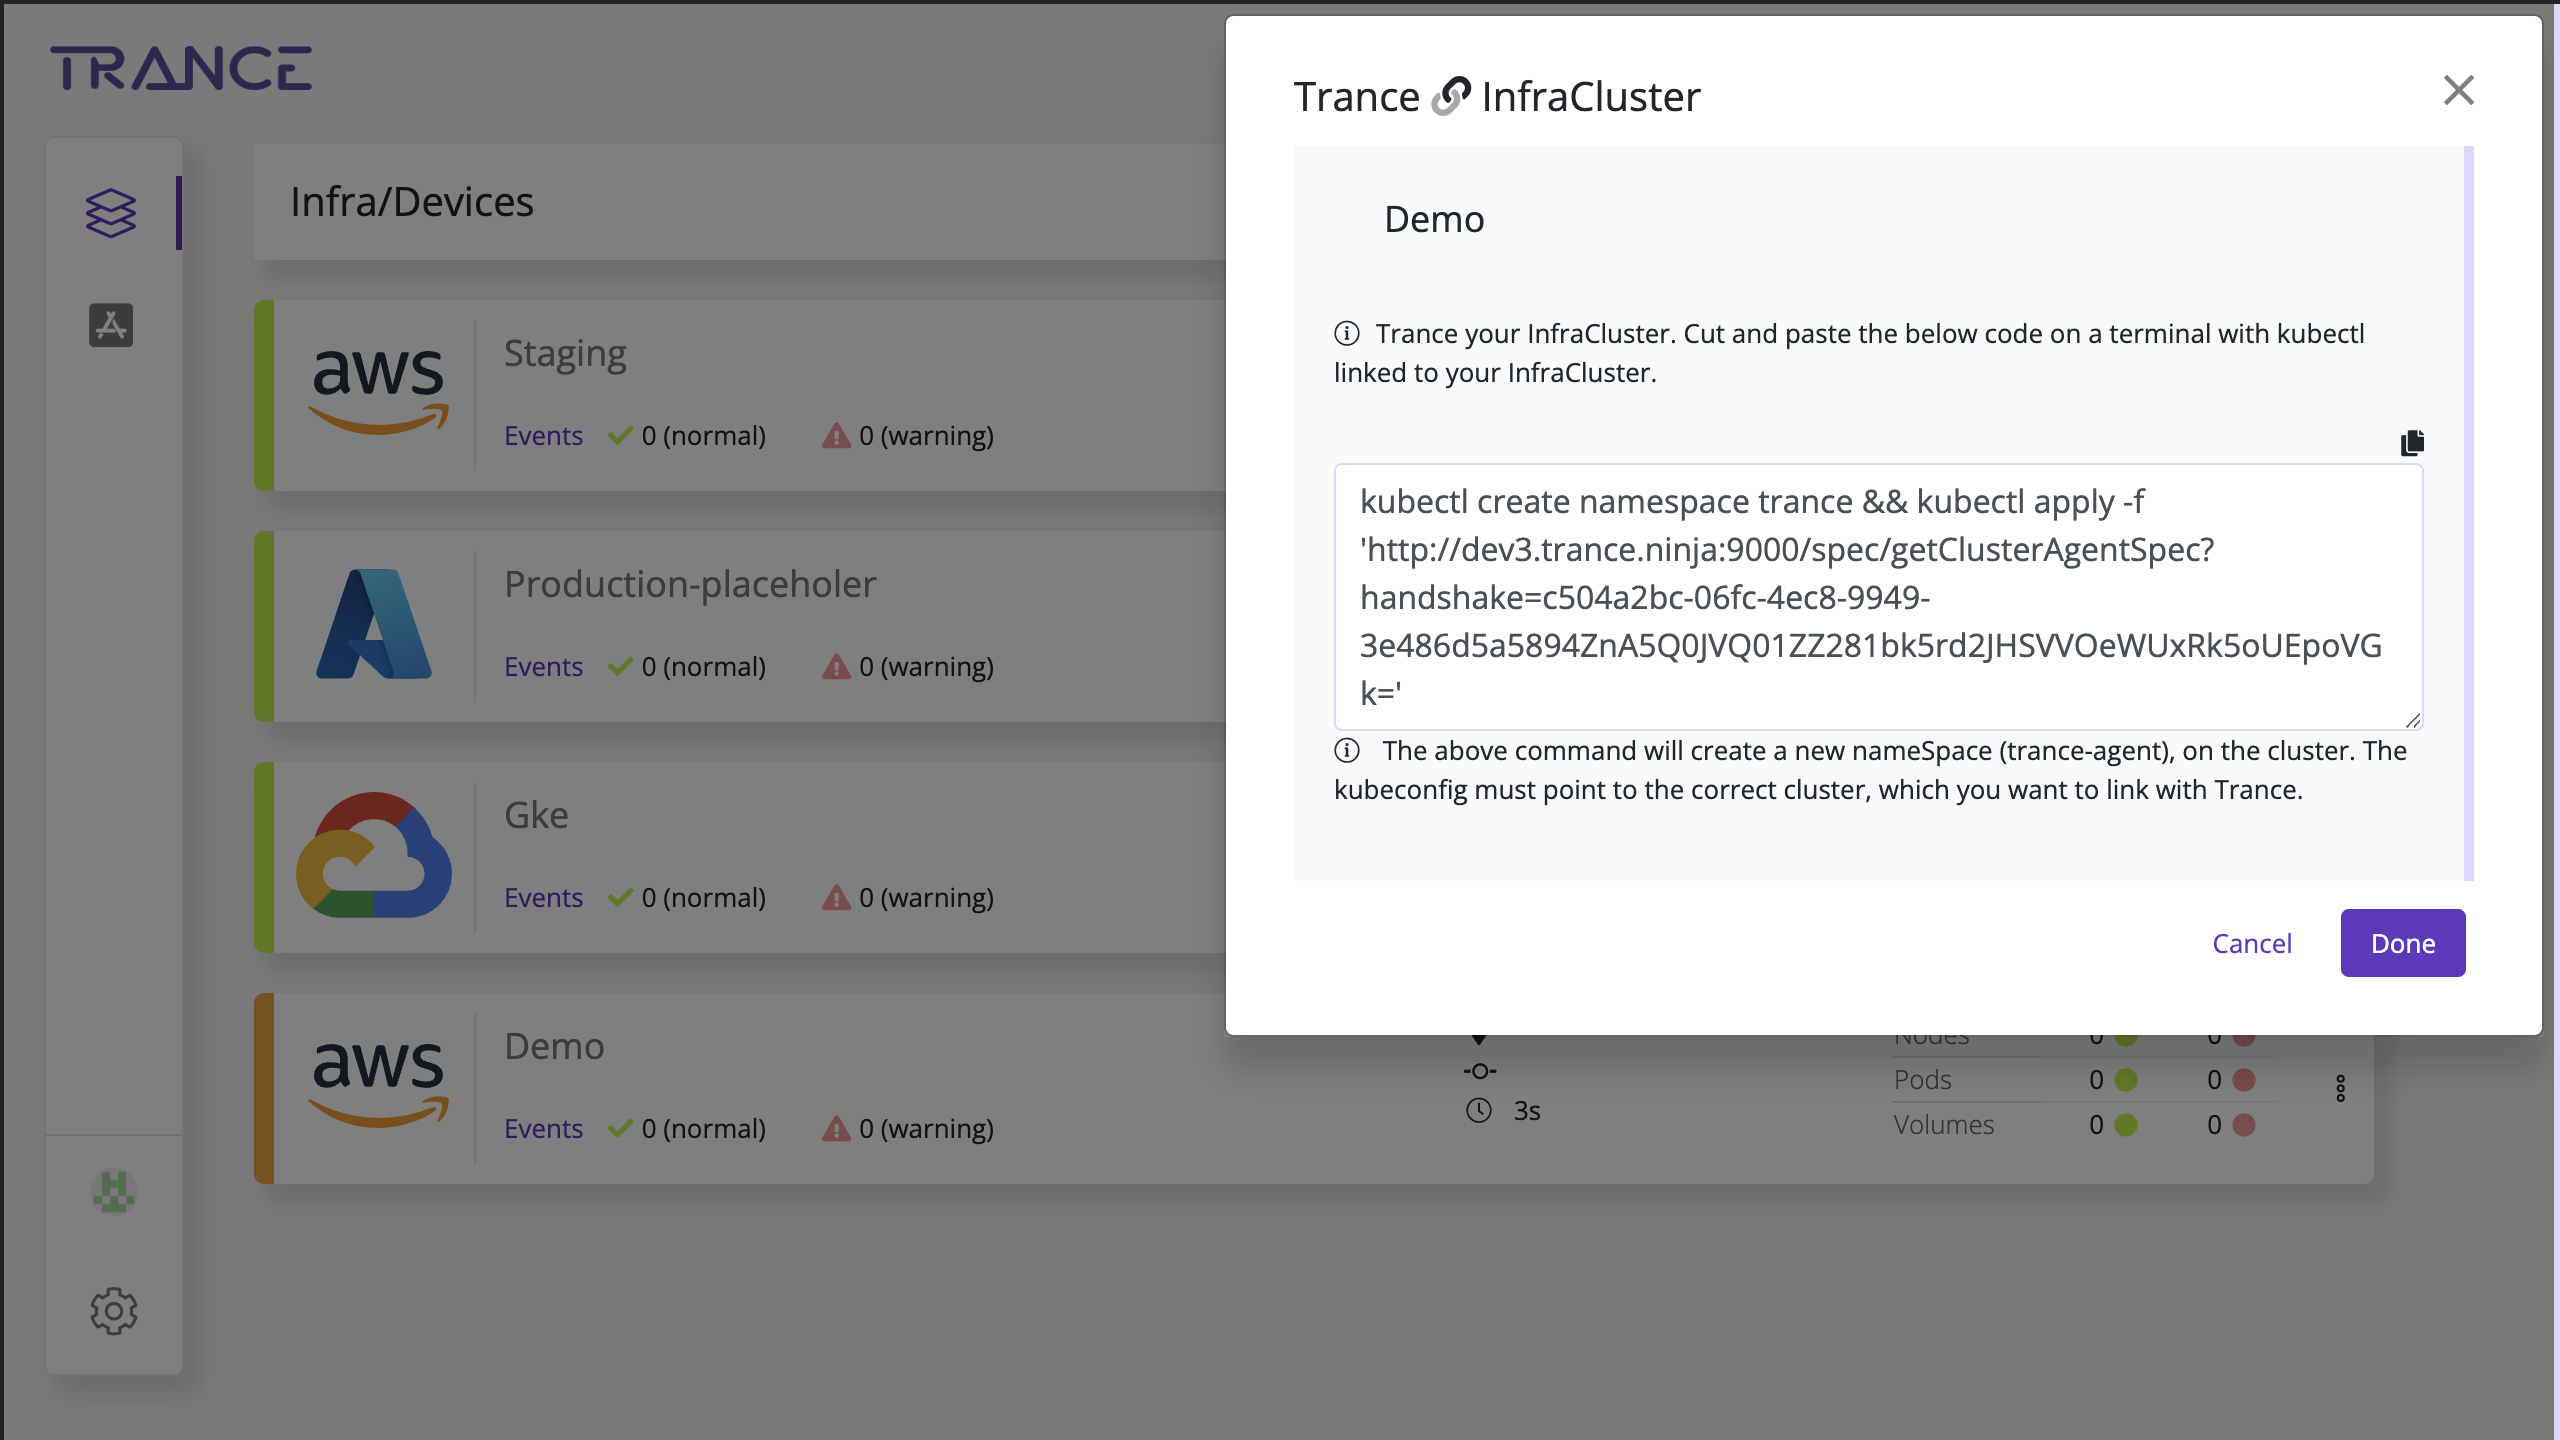Open Events link for Staging cluster
Viewport: 2560px width, 1440px height.
pos(543,436)
